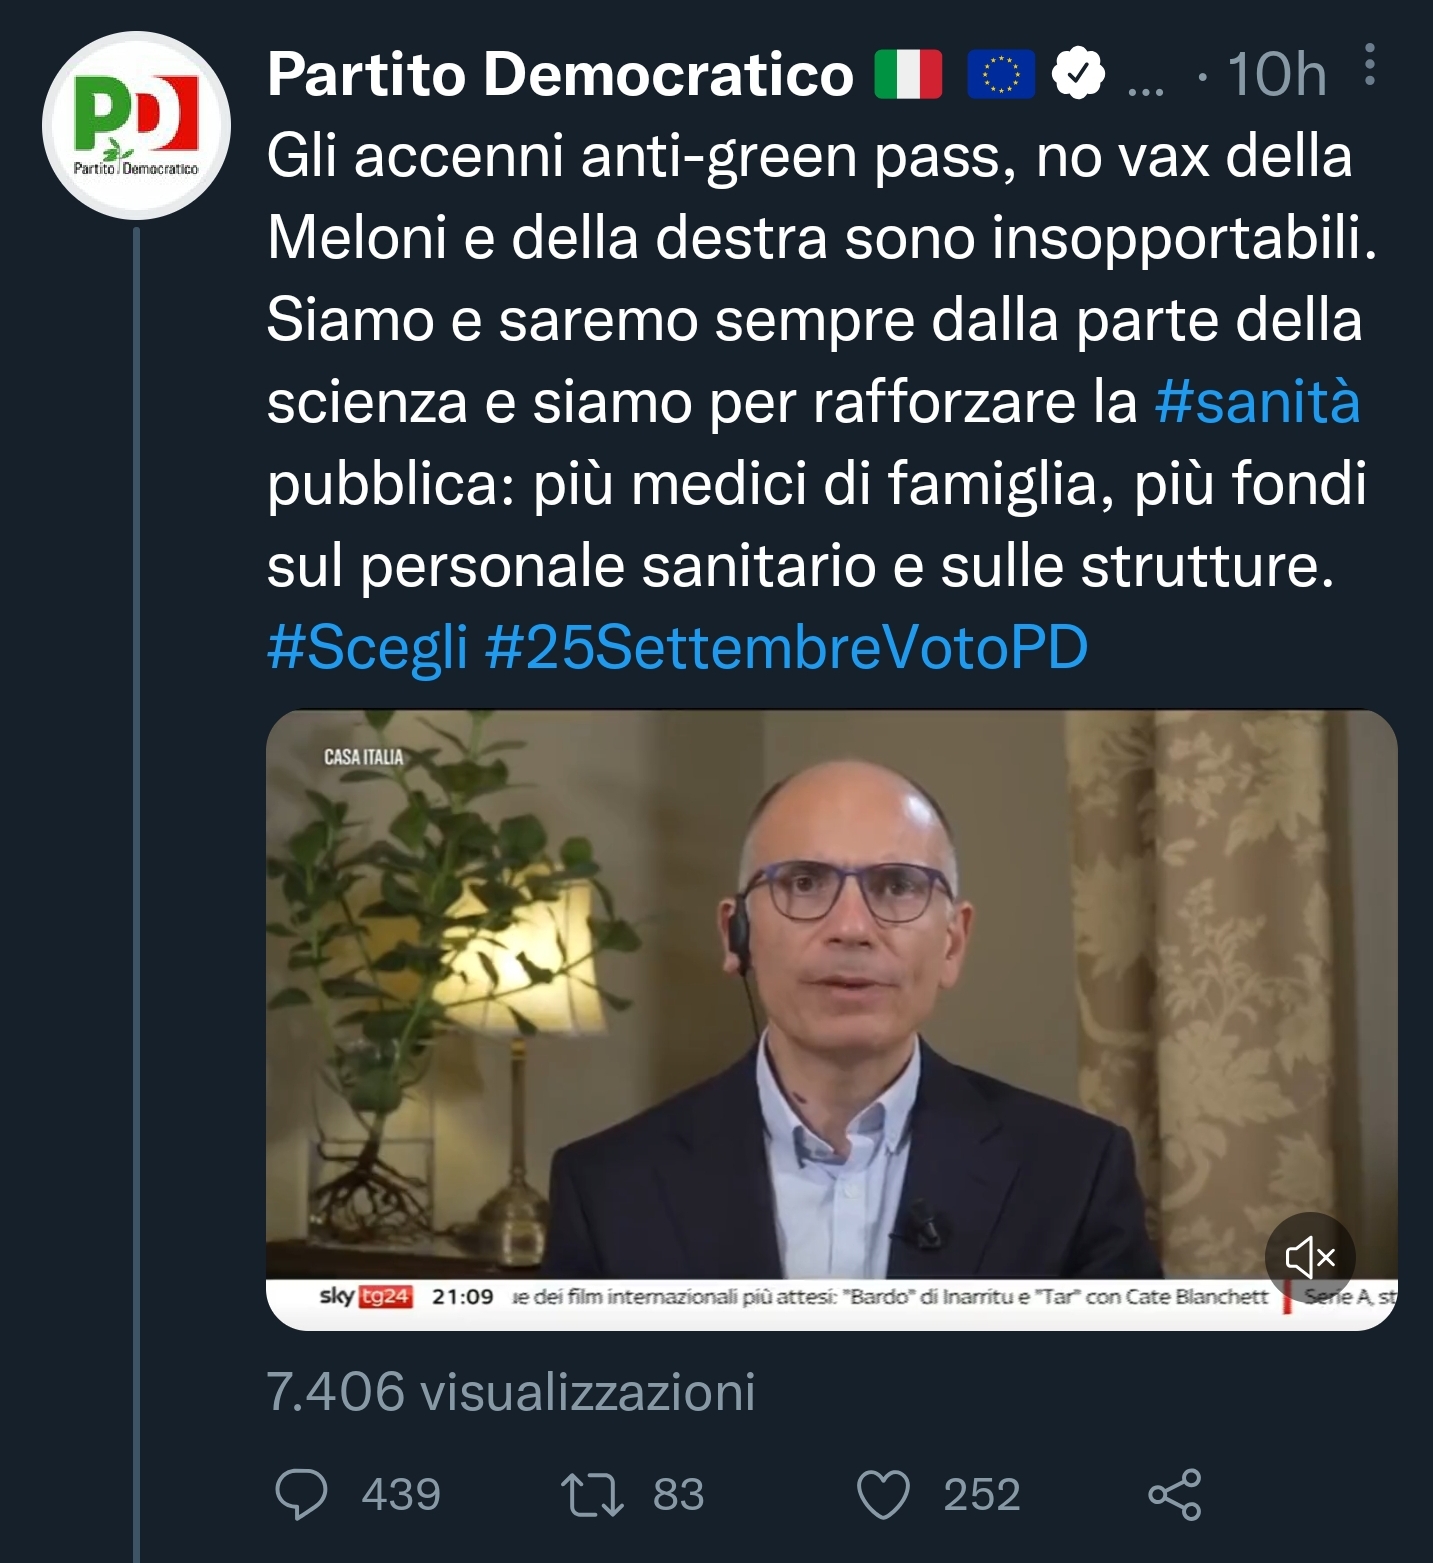Image resolution: width=1433 pixels, height=1563 pixels.
Task: Click the 7.406 visualizzazioni view count
Action: 511,1391
